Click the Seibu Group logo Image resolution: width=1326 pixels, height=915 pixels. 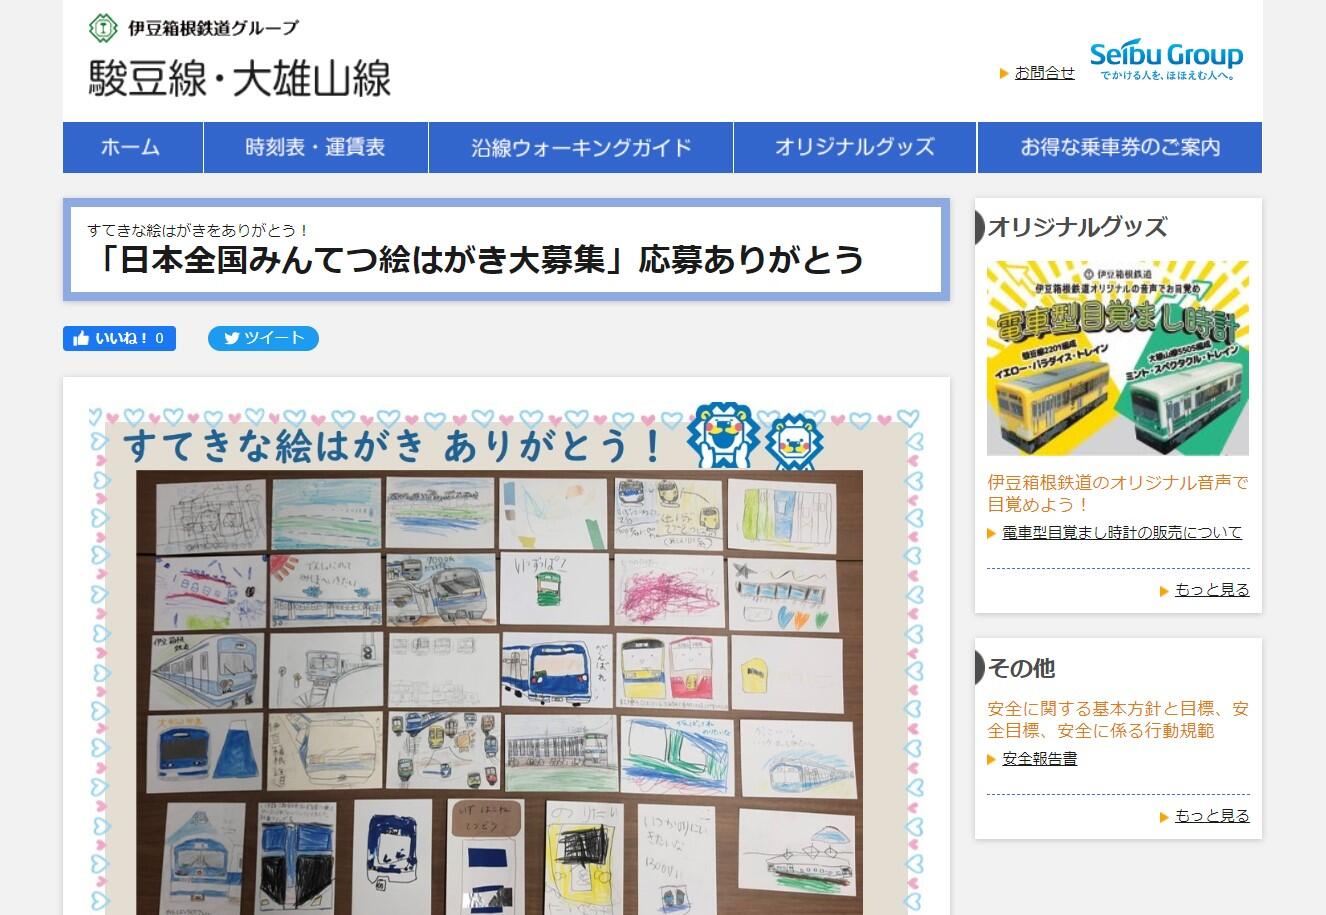[x=1166, y=60]
